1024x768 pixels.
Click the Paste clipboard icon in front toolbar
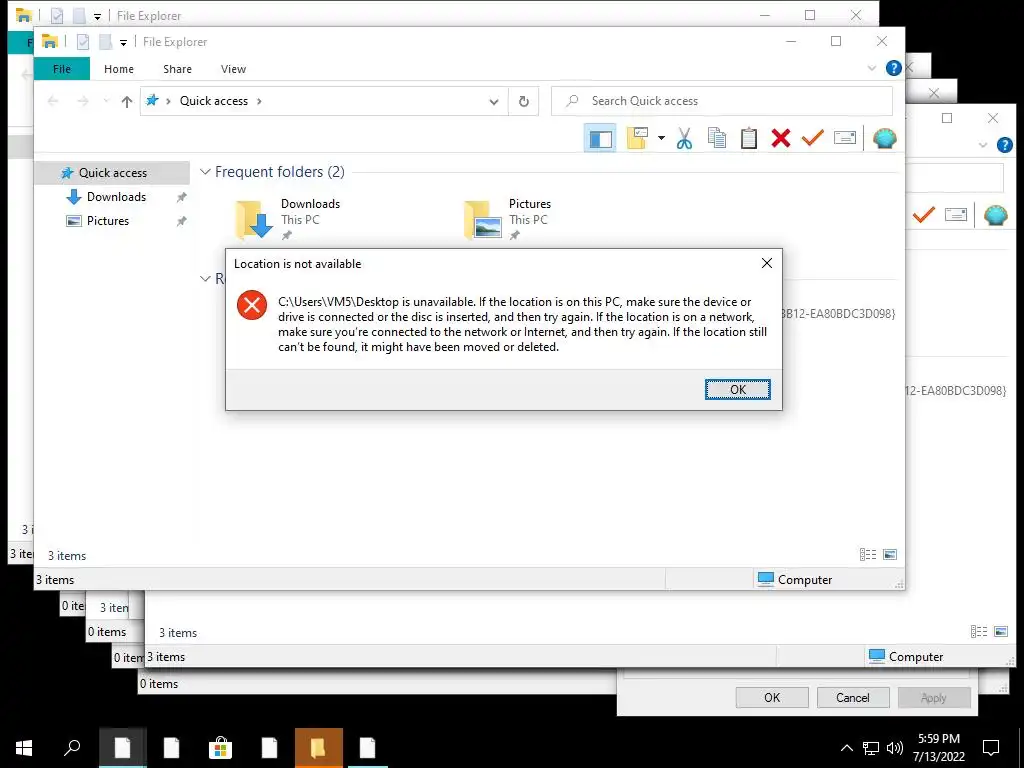[748, 138]
